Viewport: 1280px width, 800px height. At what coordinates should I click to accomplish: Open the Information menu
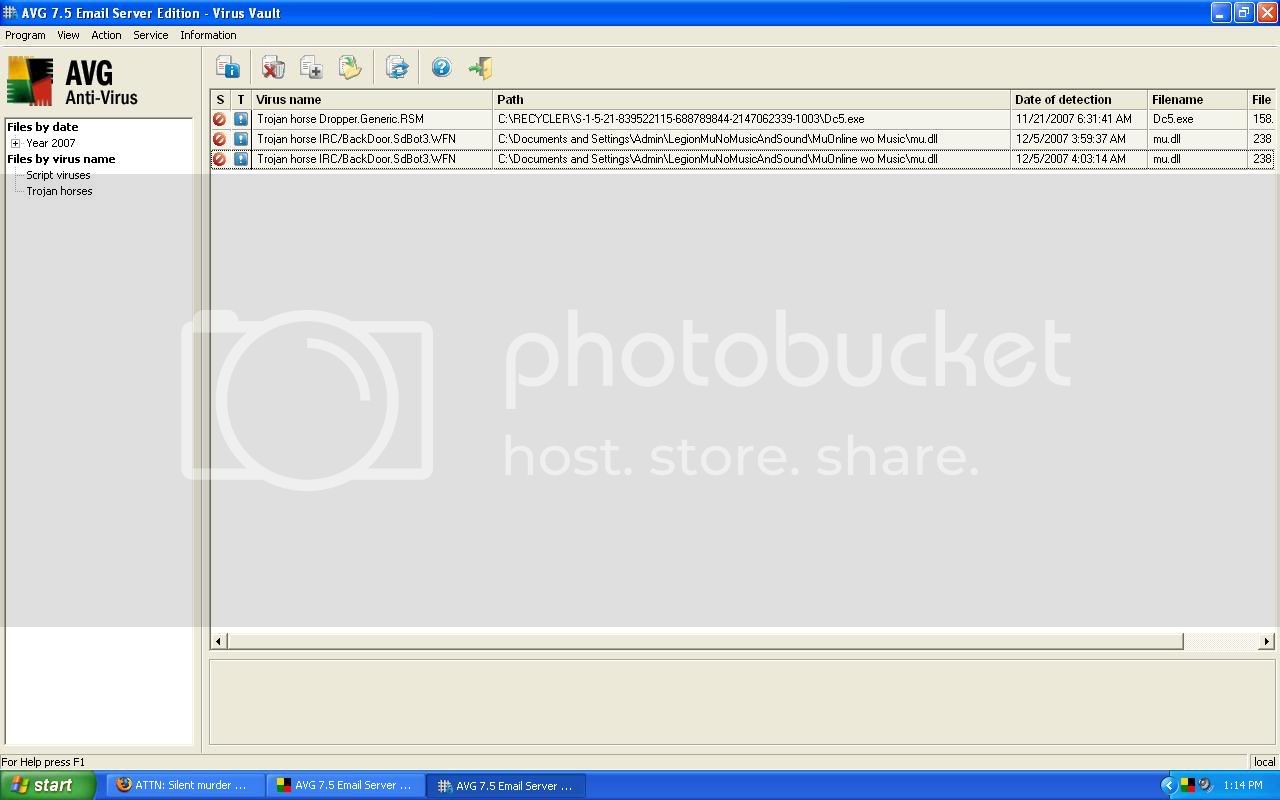pos(208,35)
